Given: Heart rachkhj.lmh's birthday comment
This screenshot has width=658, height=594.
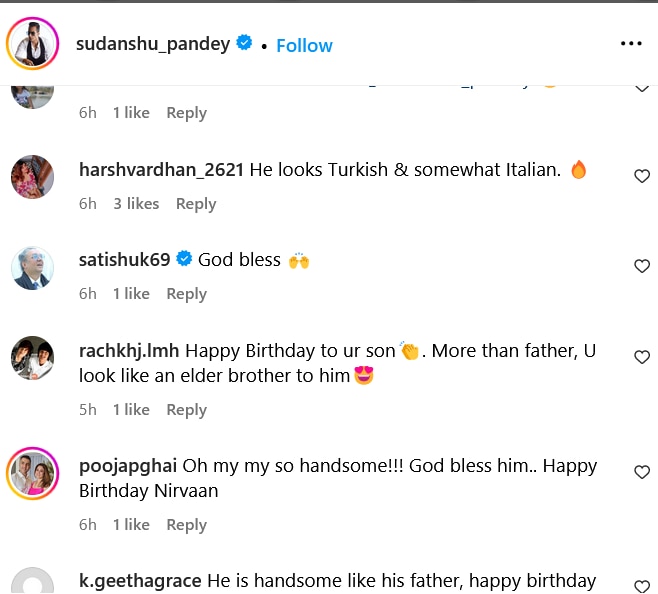Looking at the screenshot, I should (642, 357).
